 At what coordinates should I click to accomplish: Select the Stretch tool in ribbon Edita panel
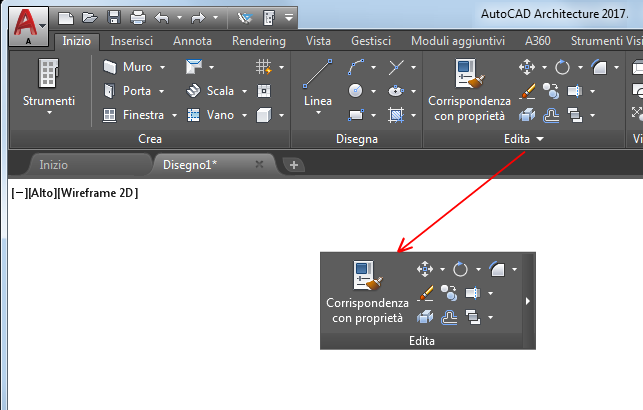coord(575,91)
